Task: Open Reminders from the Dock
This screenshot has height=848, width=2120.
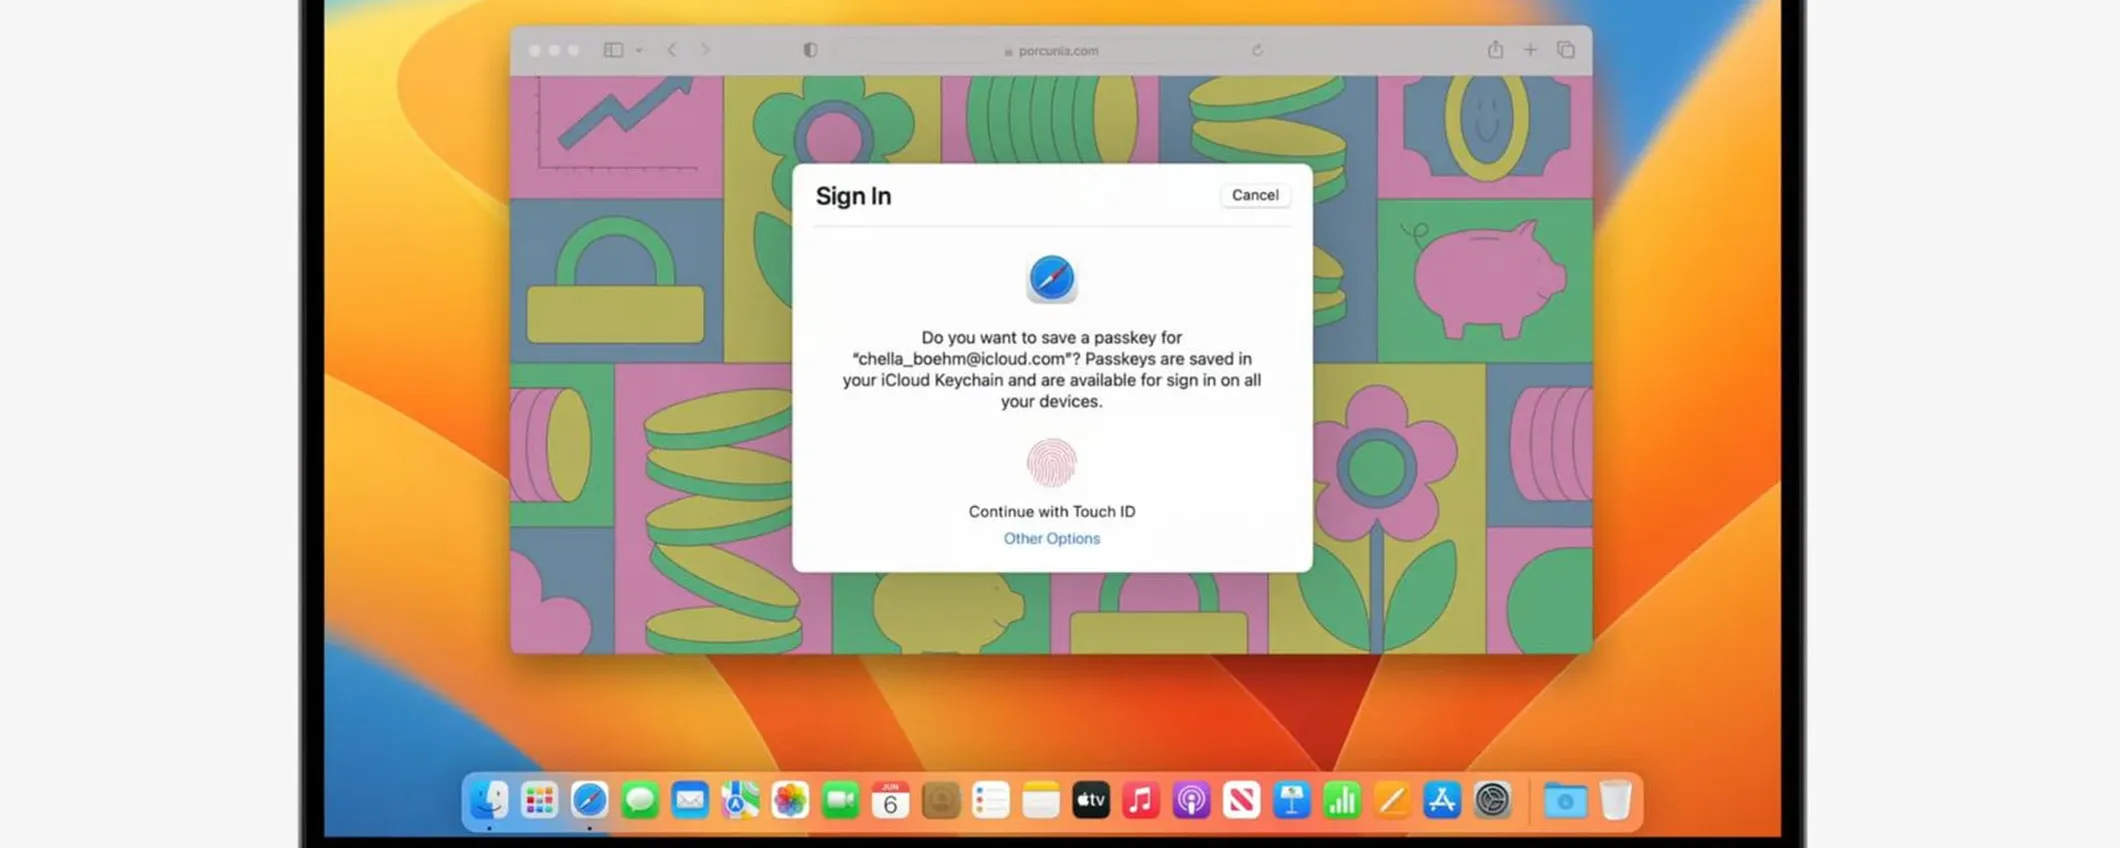Action: pos(991,800)
